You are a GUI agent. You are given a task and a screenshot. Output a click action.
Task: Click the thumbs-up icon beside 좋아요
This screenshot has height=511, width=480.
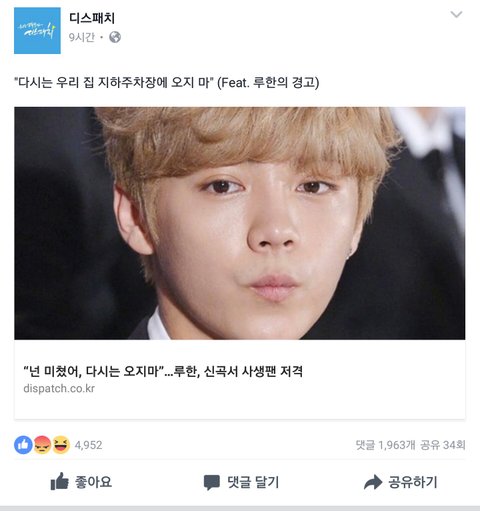coord(59,482)
